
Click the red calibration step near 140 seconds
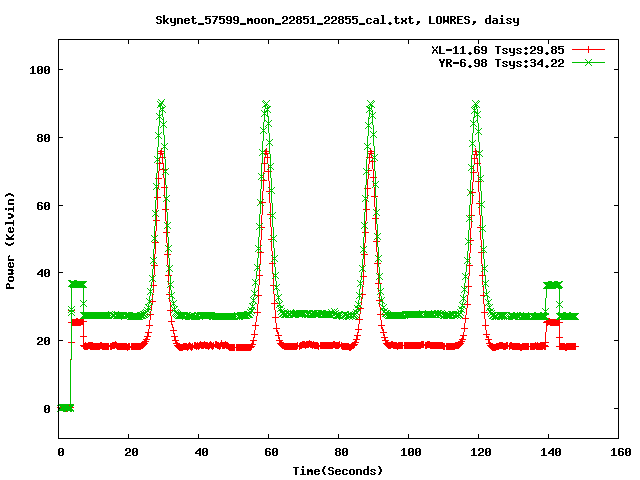[553, 322]
